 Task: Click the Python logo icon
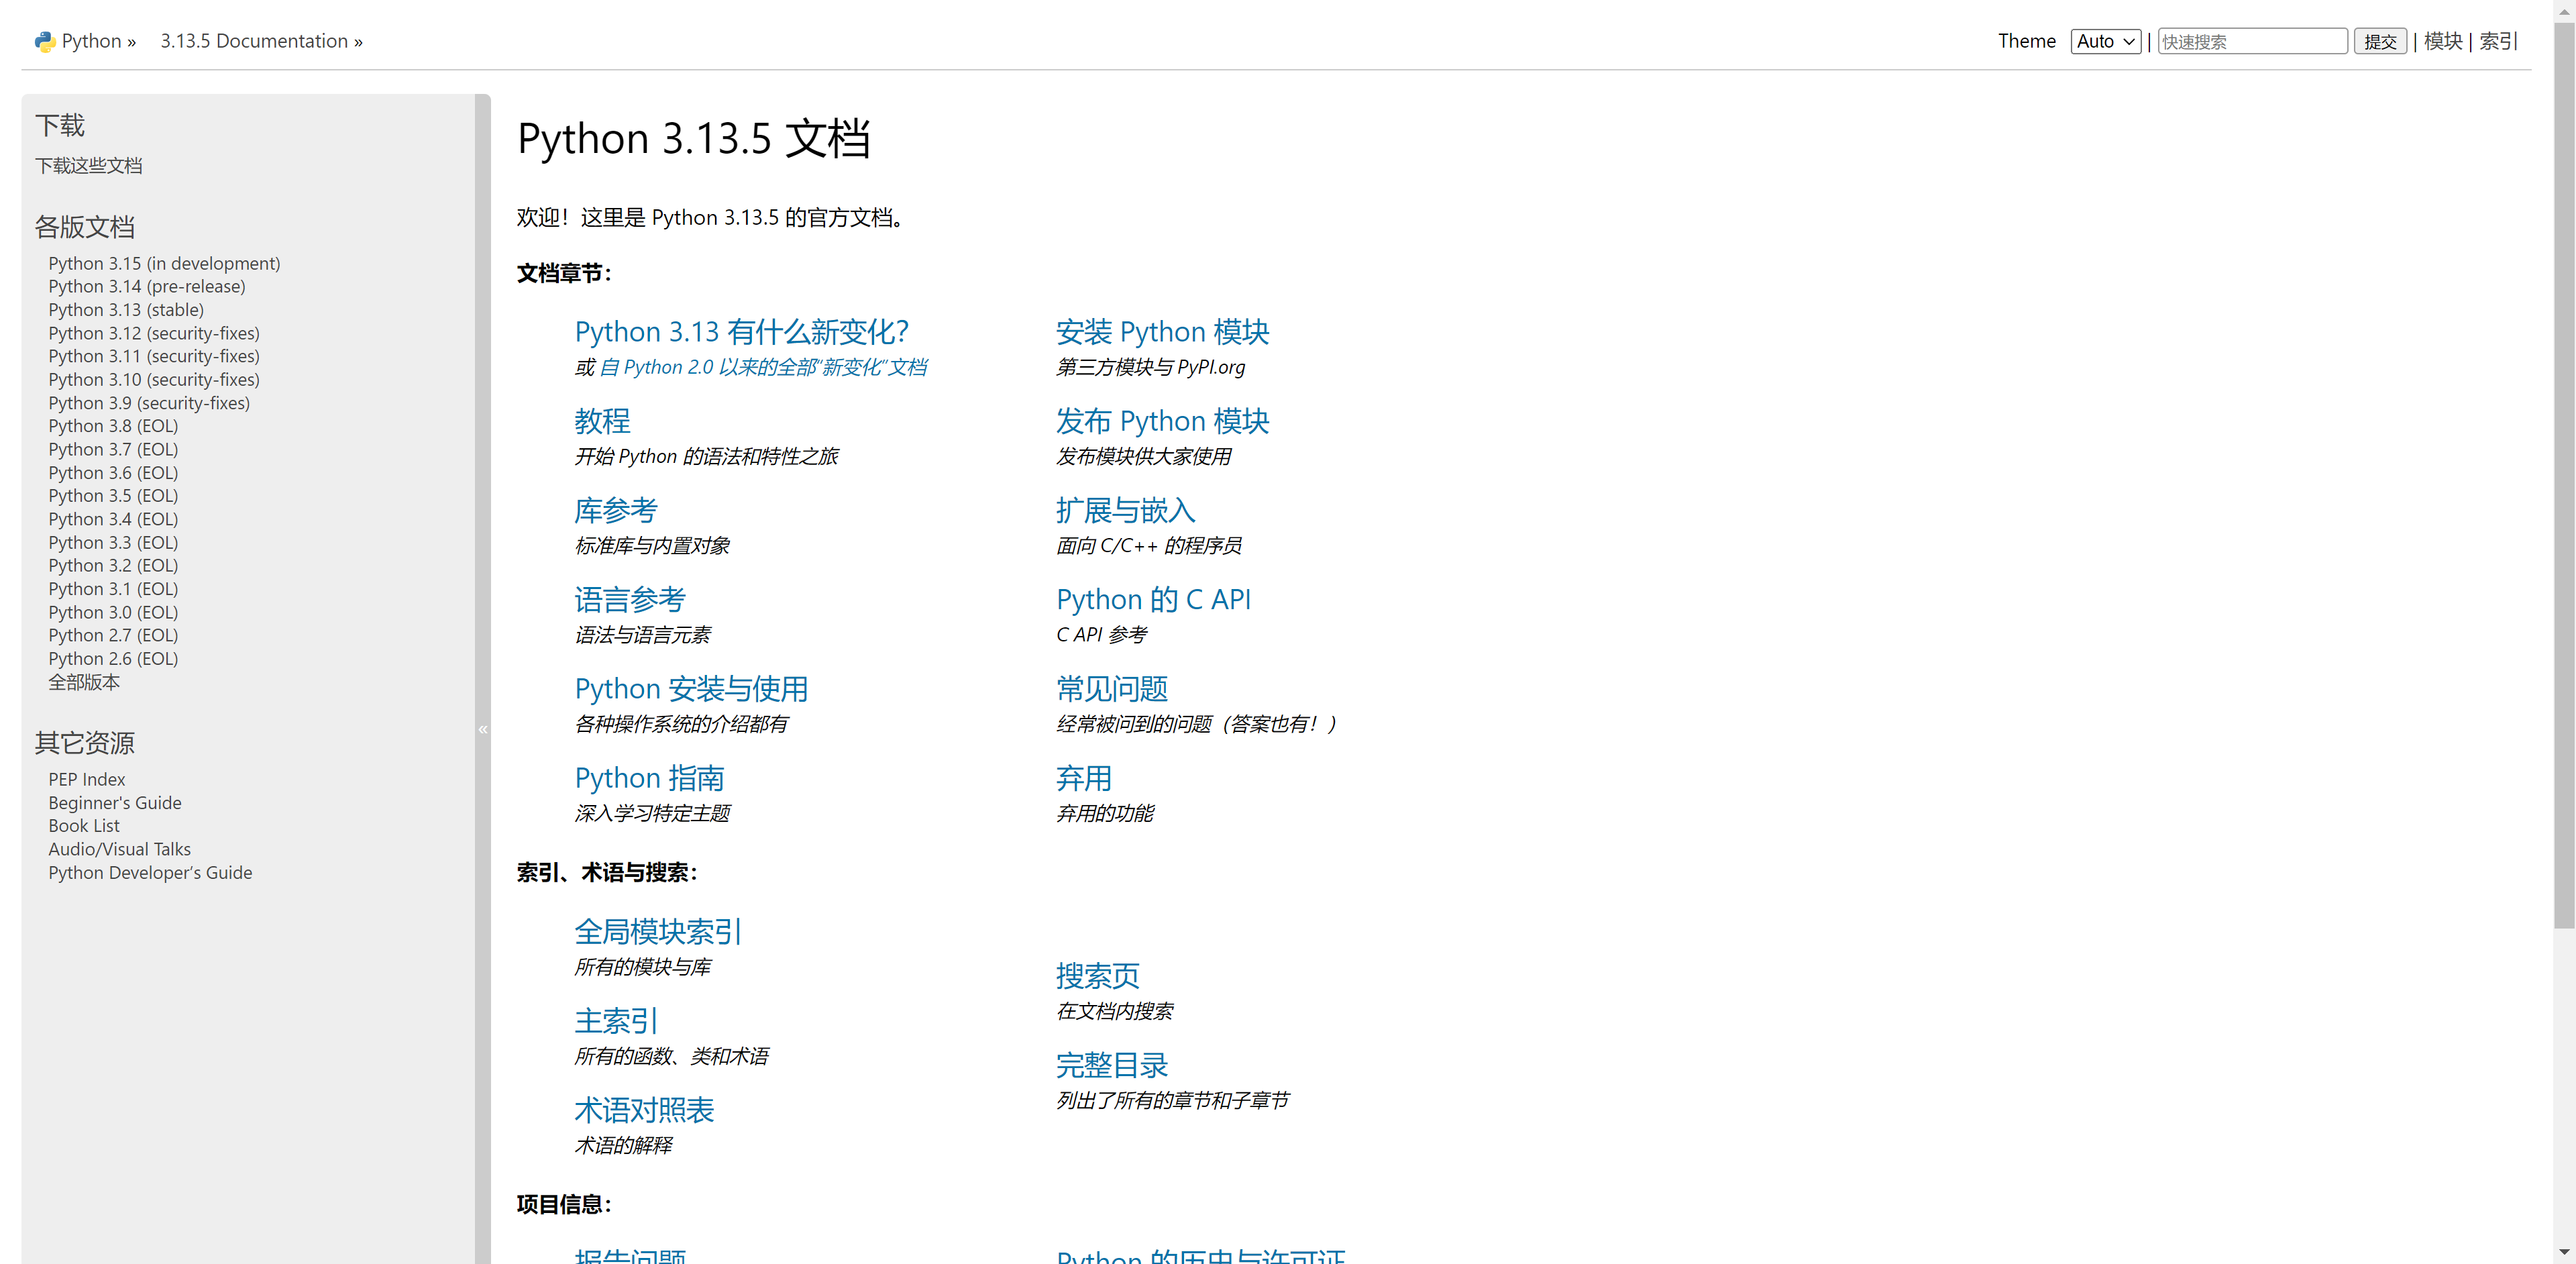point(44,41)
